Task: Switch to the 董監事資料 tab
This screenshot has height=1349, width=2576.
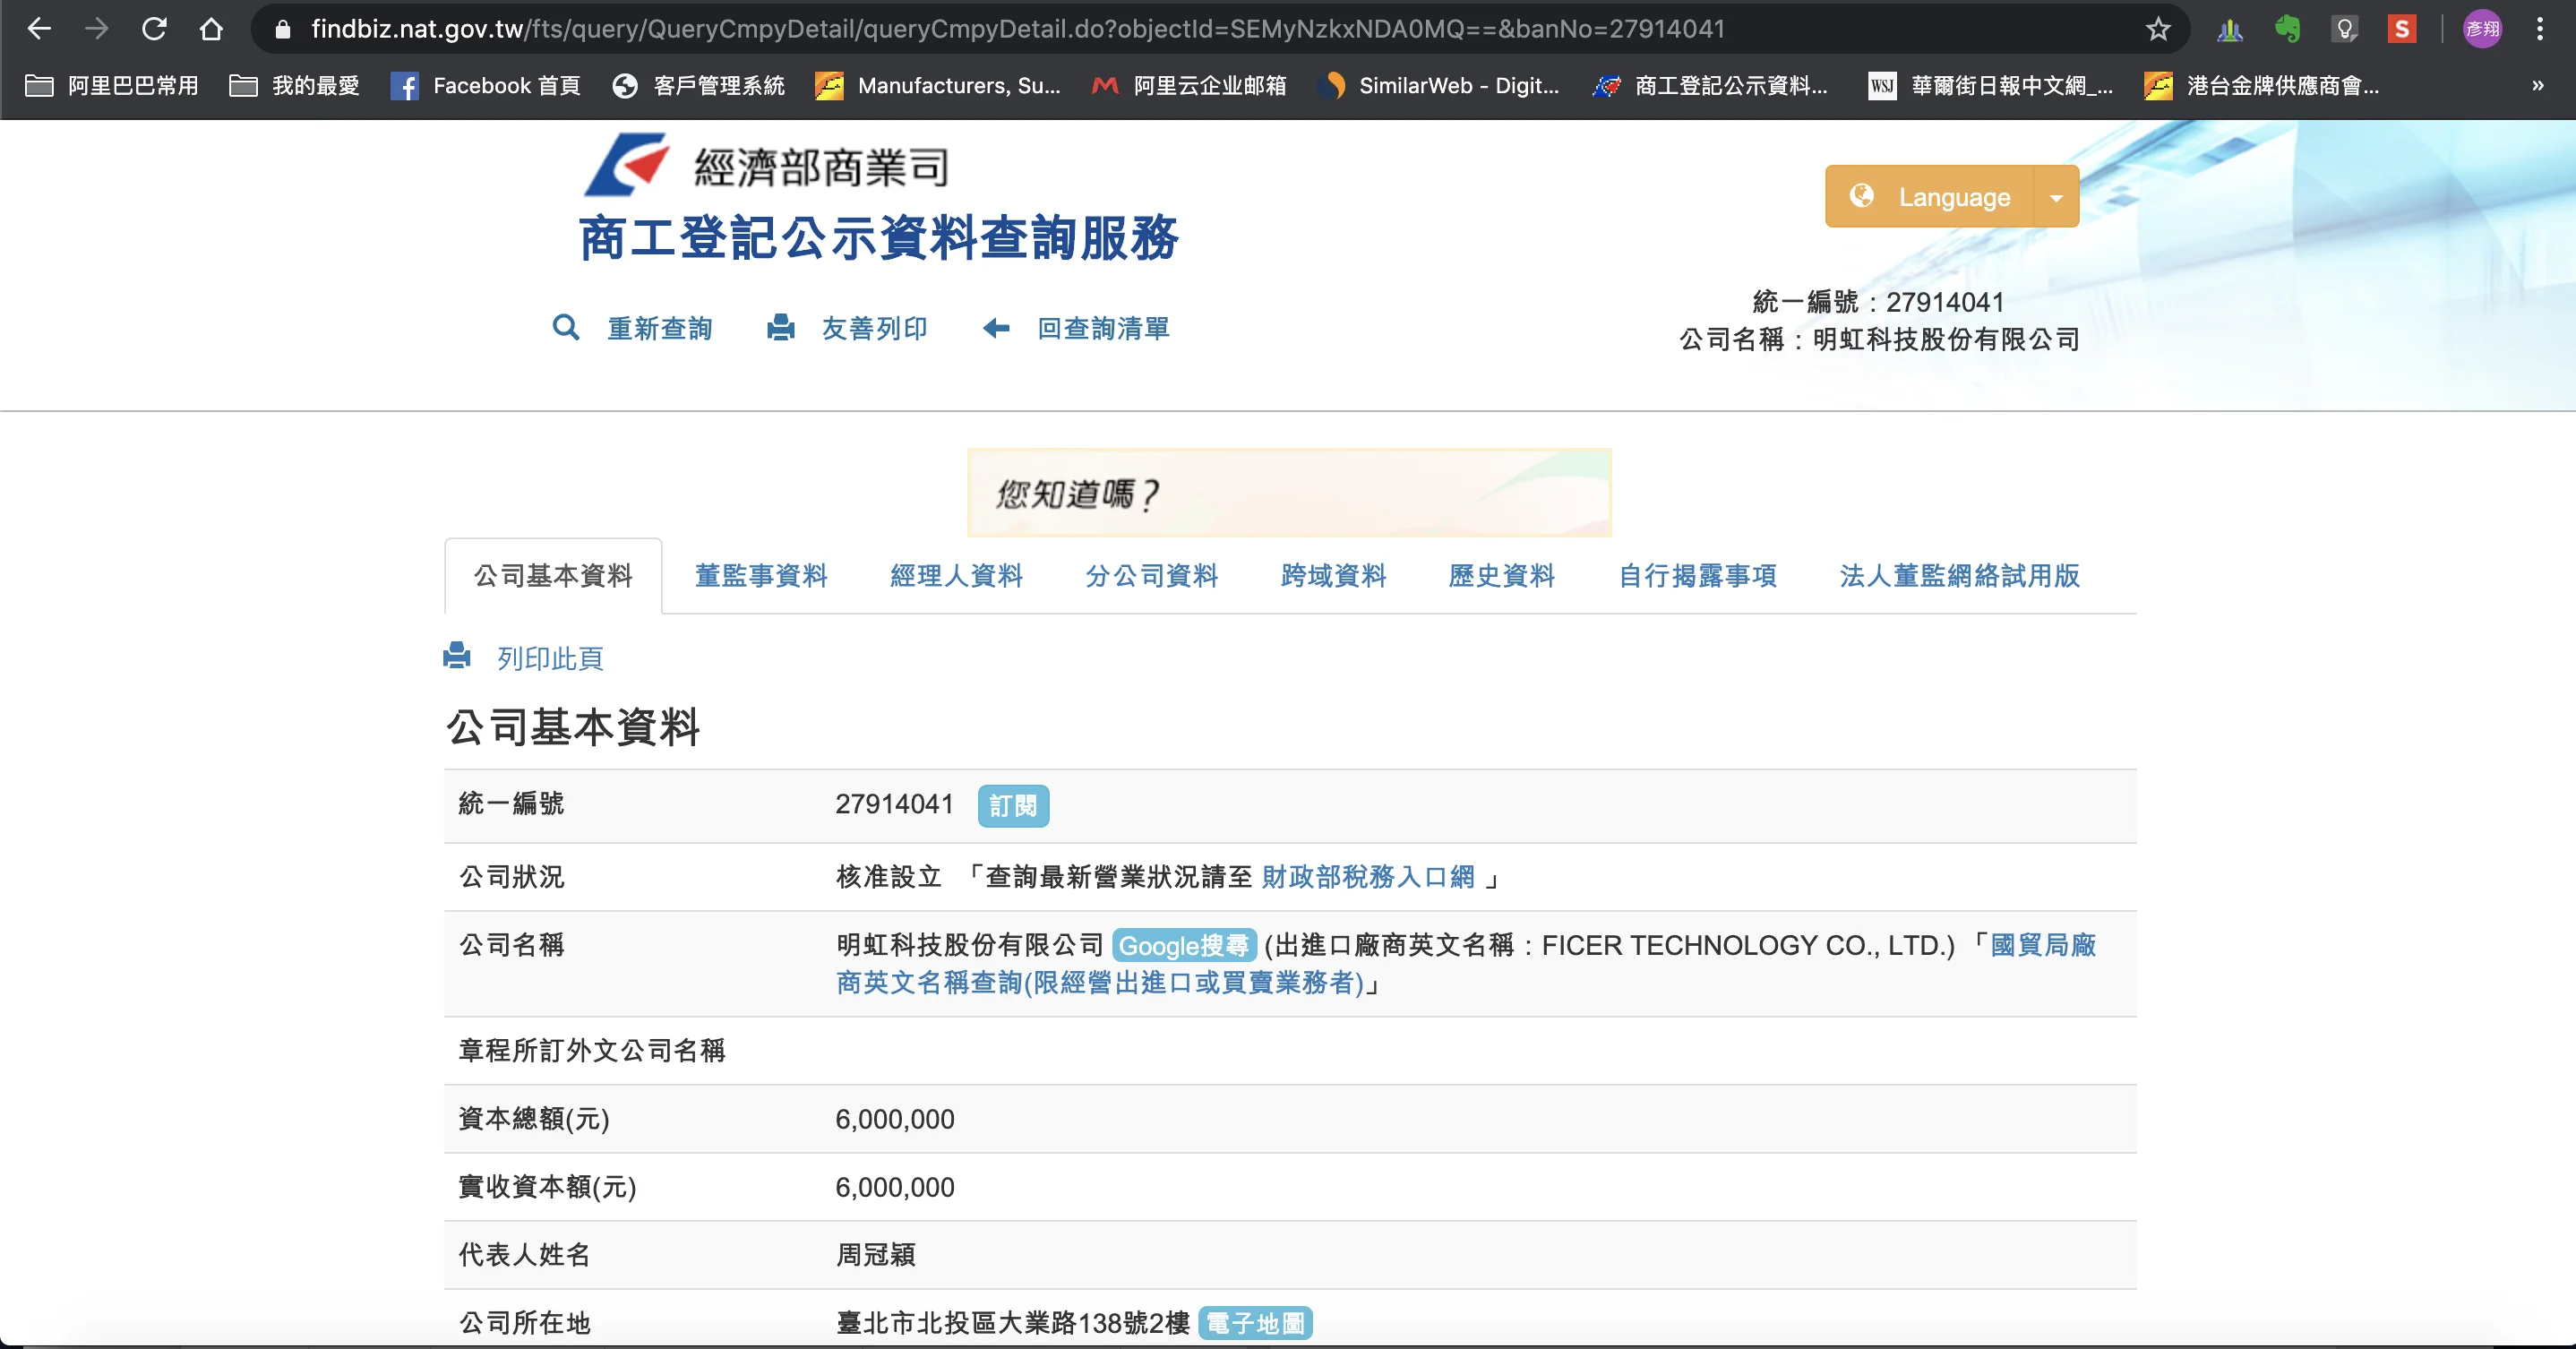Action: pyautogui.click(x=761, y=576)
